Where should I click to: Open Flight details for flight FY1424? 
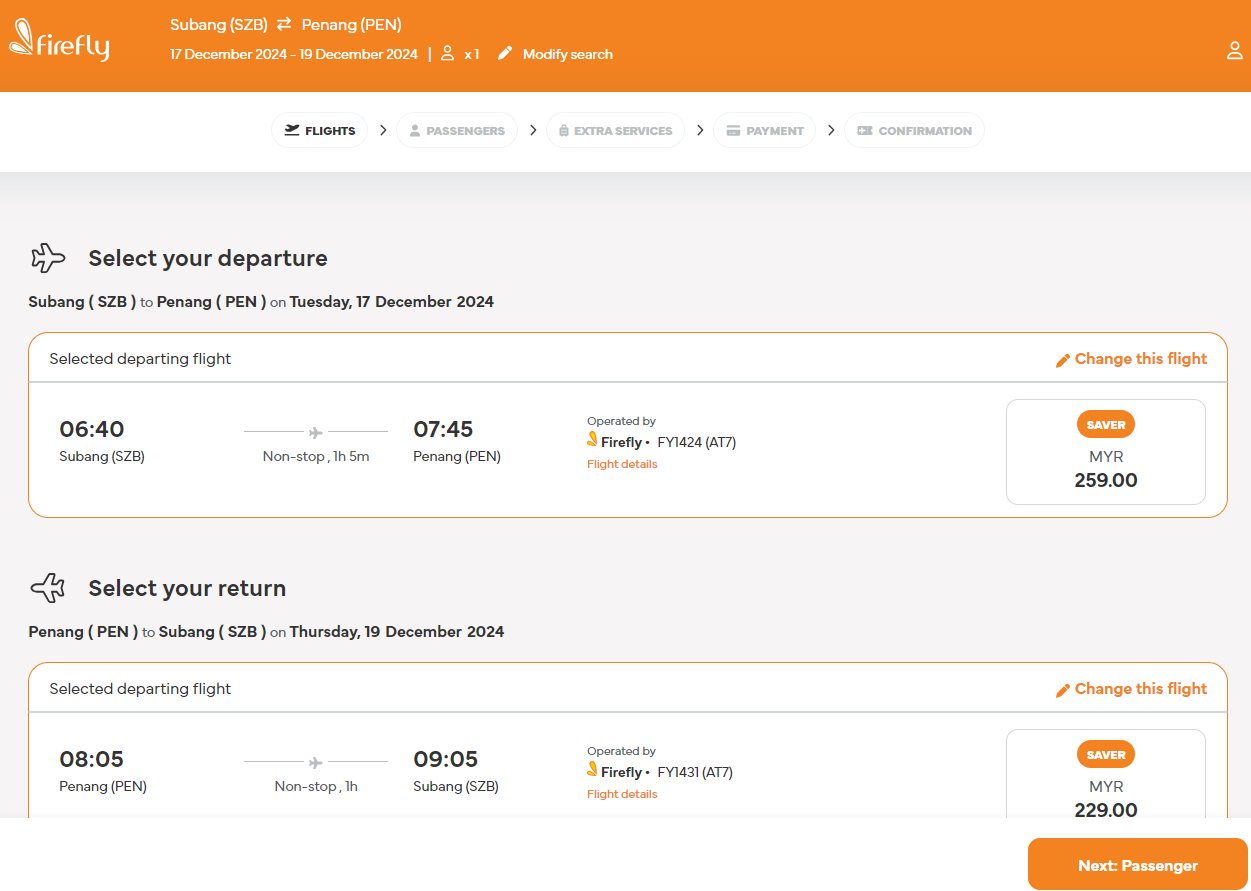click(622, 464)
